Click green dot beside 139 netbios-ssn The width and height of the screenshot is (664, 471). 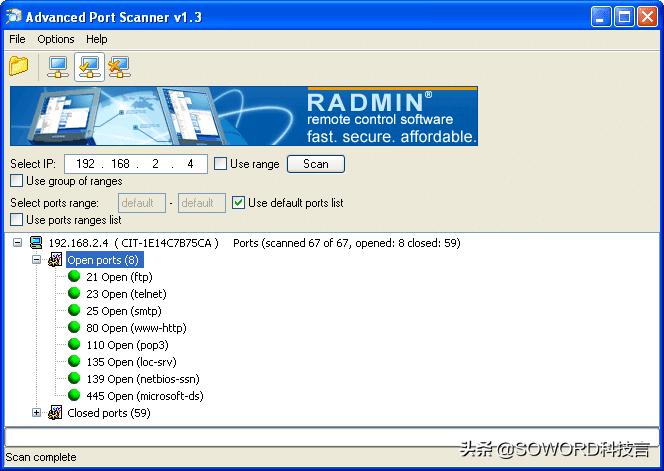[74, 378]
